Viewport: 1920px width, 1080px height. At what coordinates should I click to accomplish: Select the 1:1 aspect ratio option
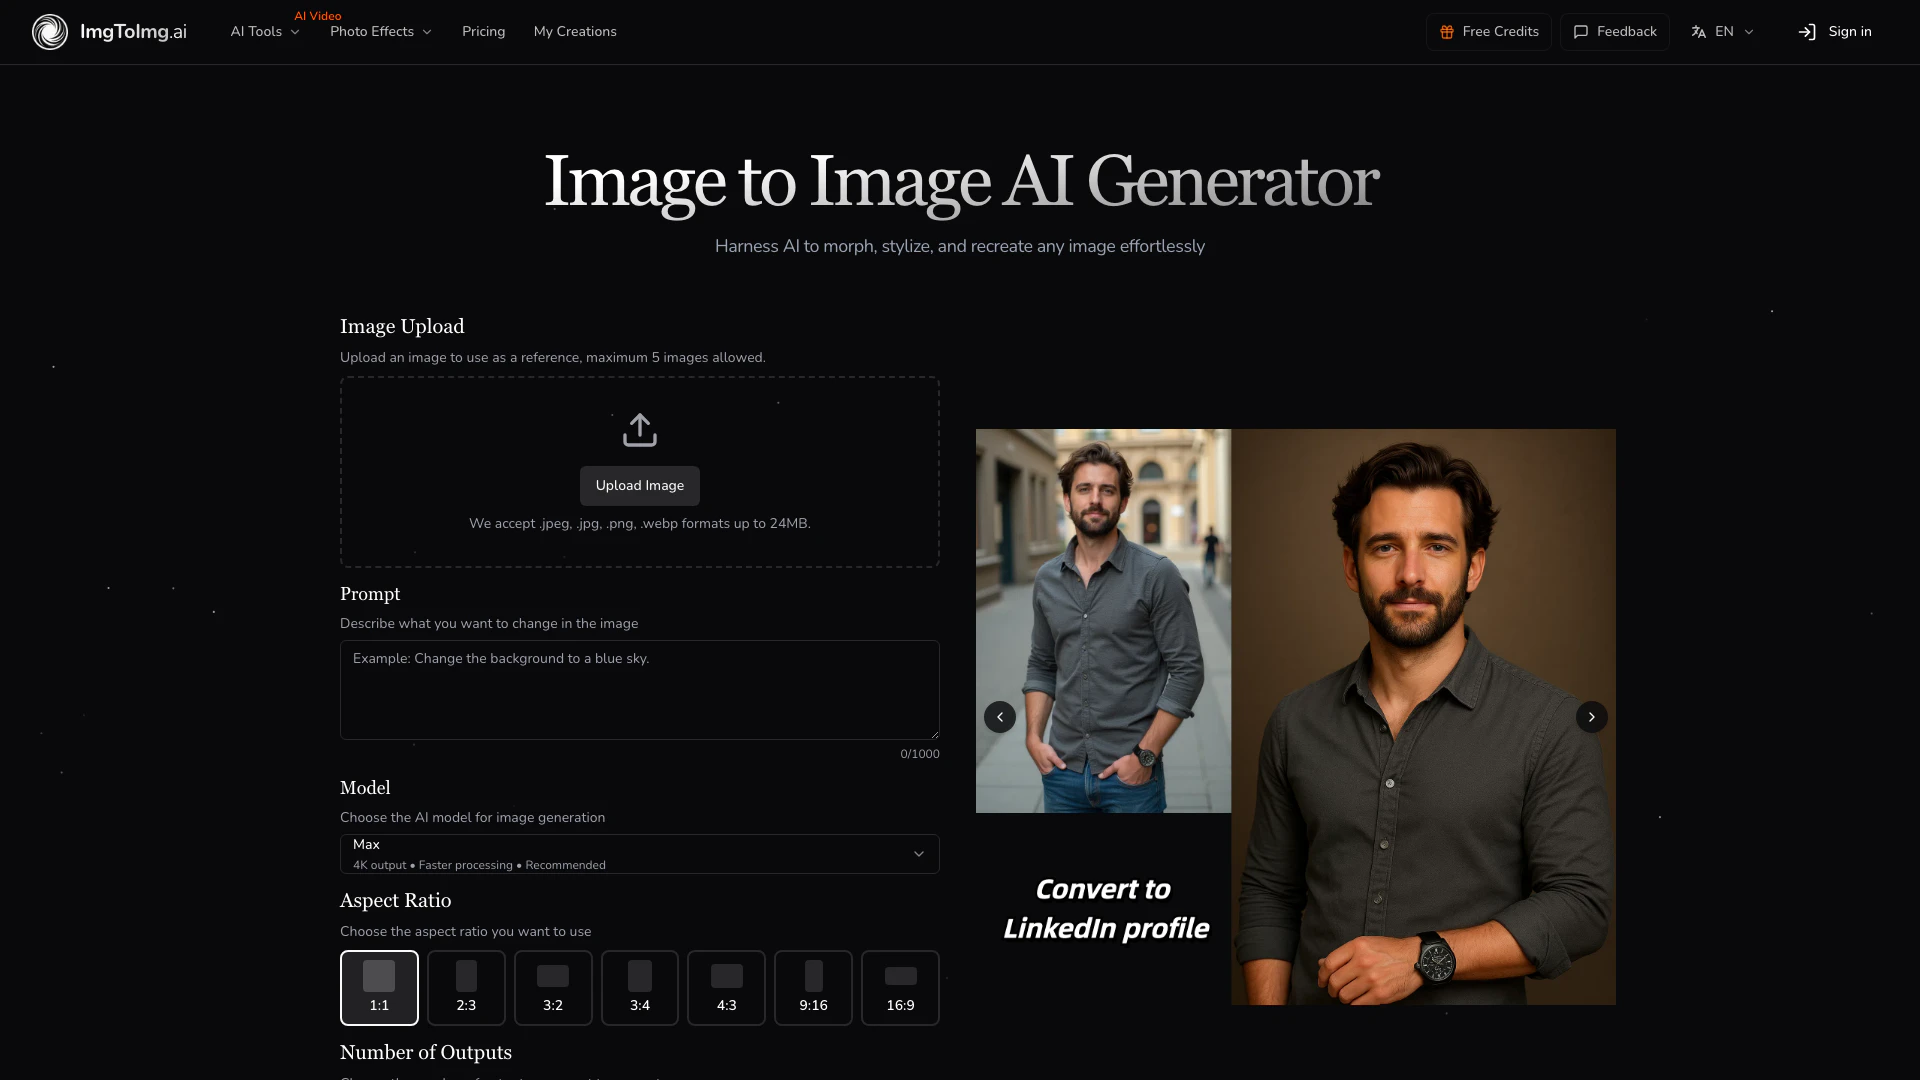(x=379, y=987)
